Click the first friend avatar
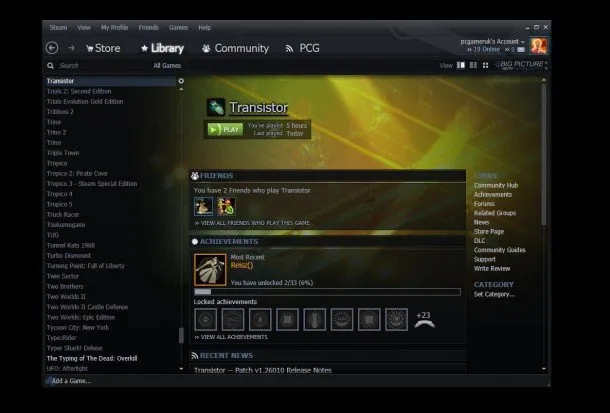Screen dimensions: 610x413 coord(203,206)
